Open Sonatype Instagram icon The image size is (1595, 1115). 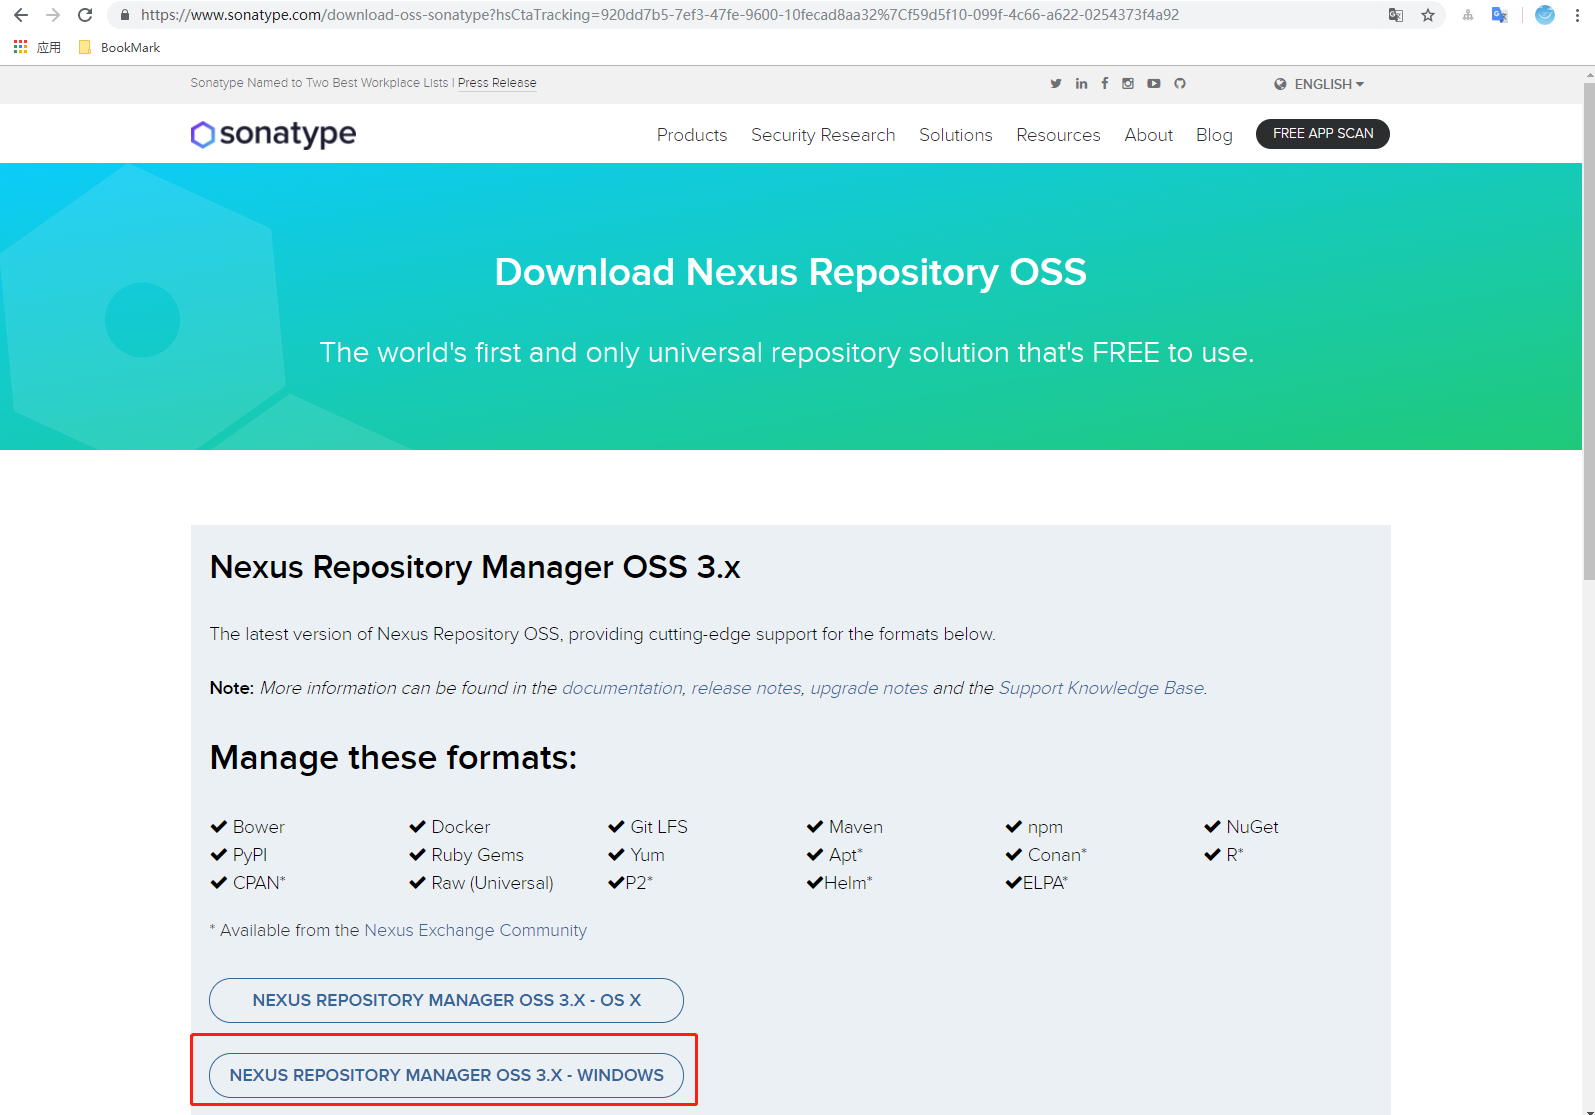coord(1128,83)
